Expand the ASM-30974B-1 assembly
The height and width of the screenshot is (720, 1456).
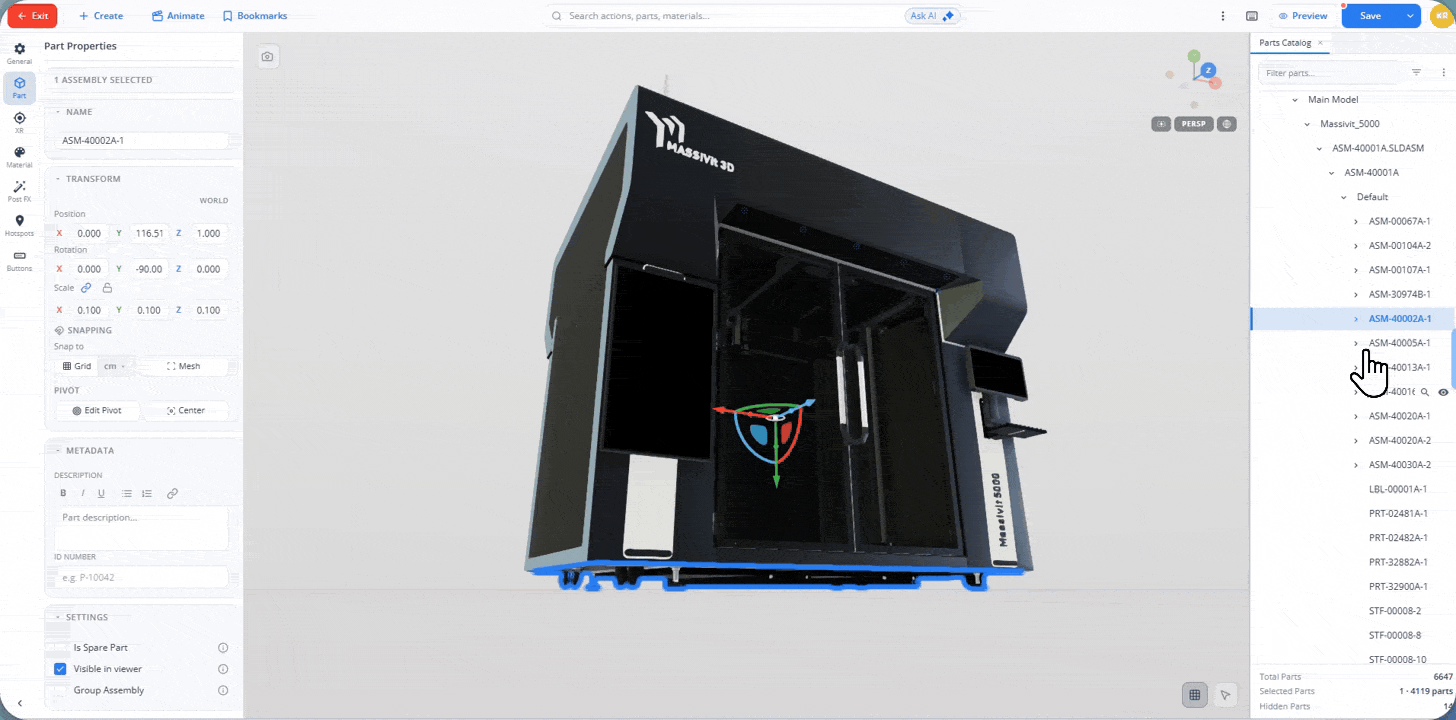click(1356, 294)
